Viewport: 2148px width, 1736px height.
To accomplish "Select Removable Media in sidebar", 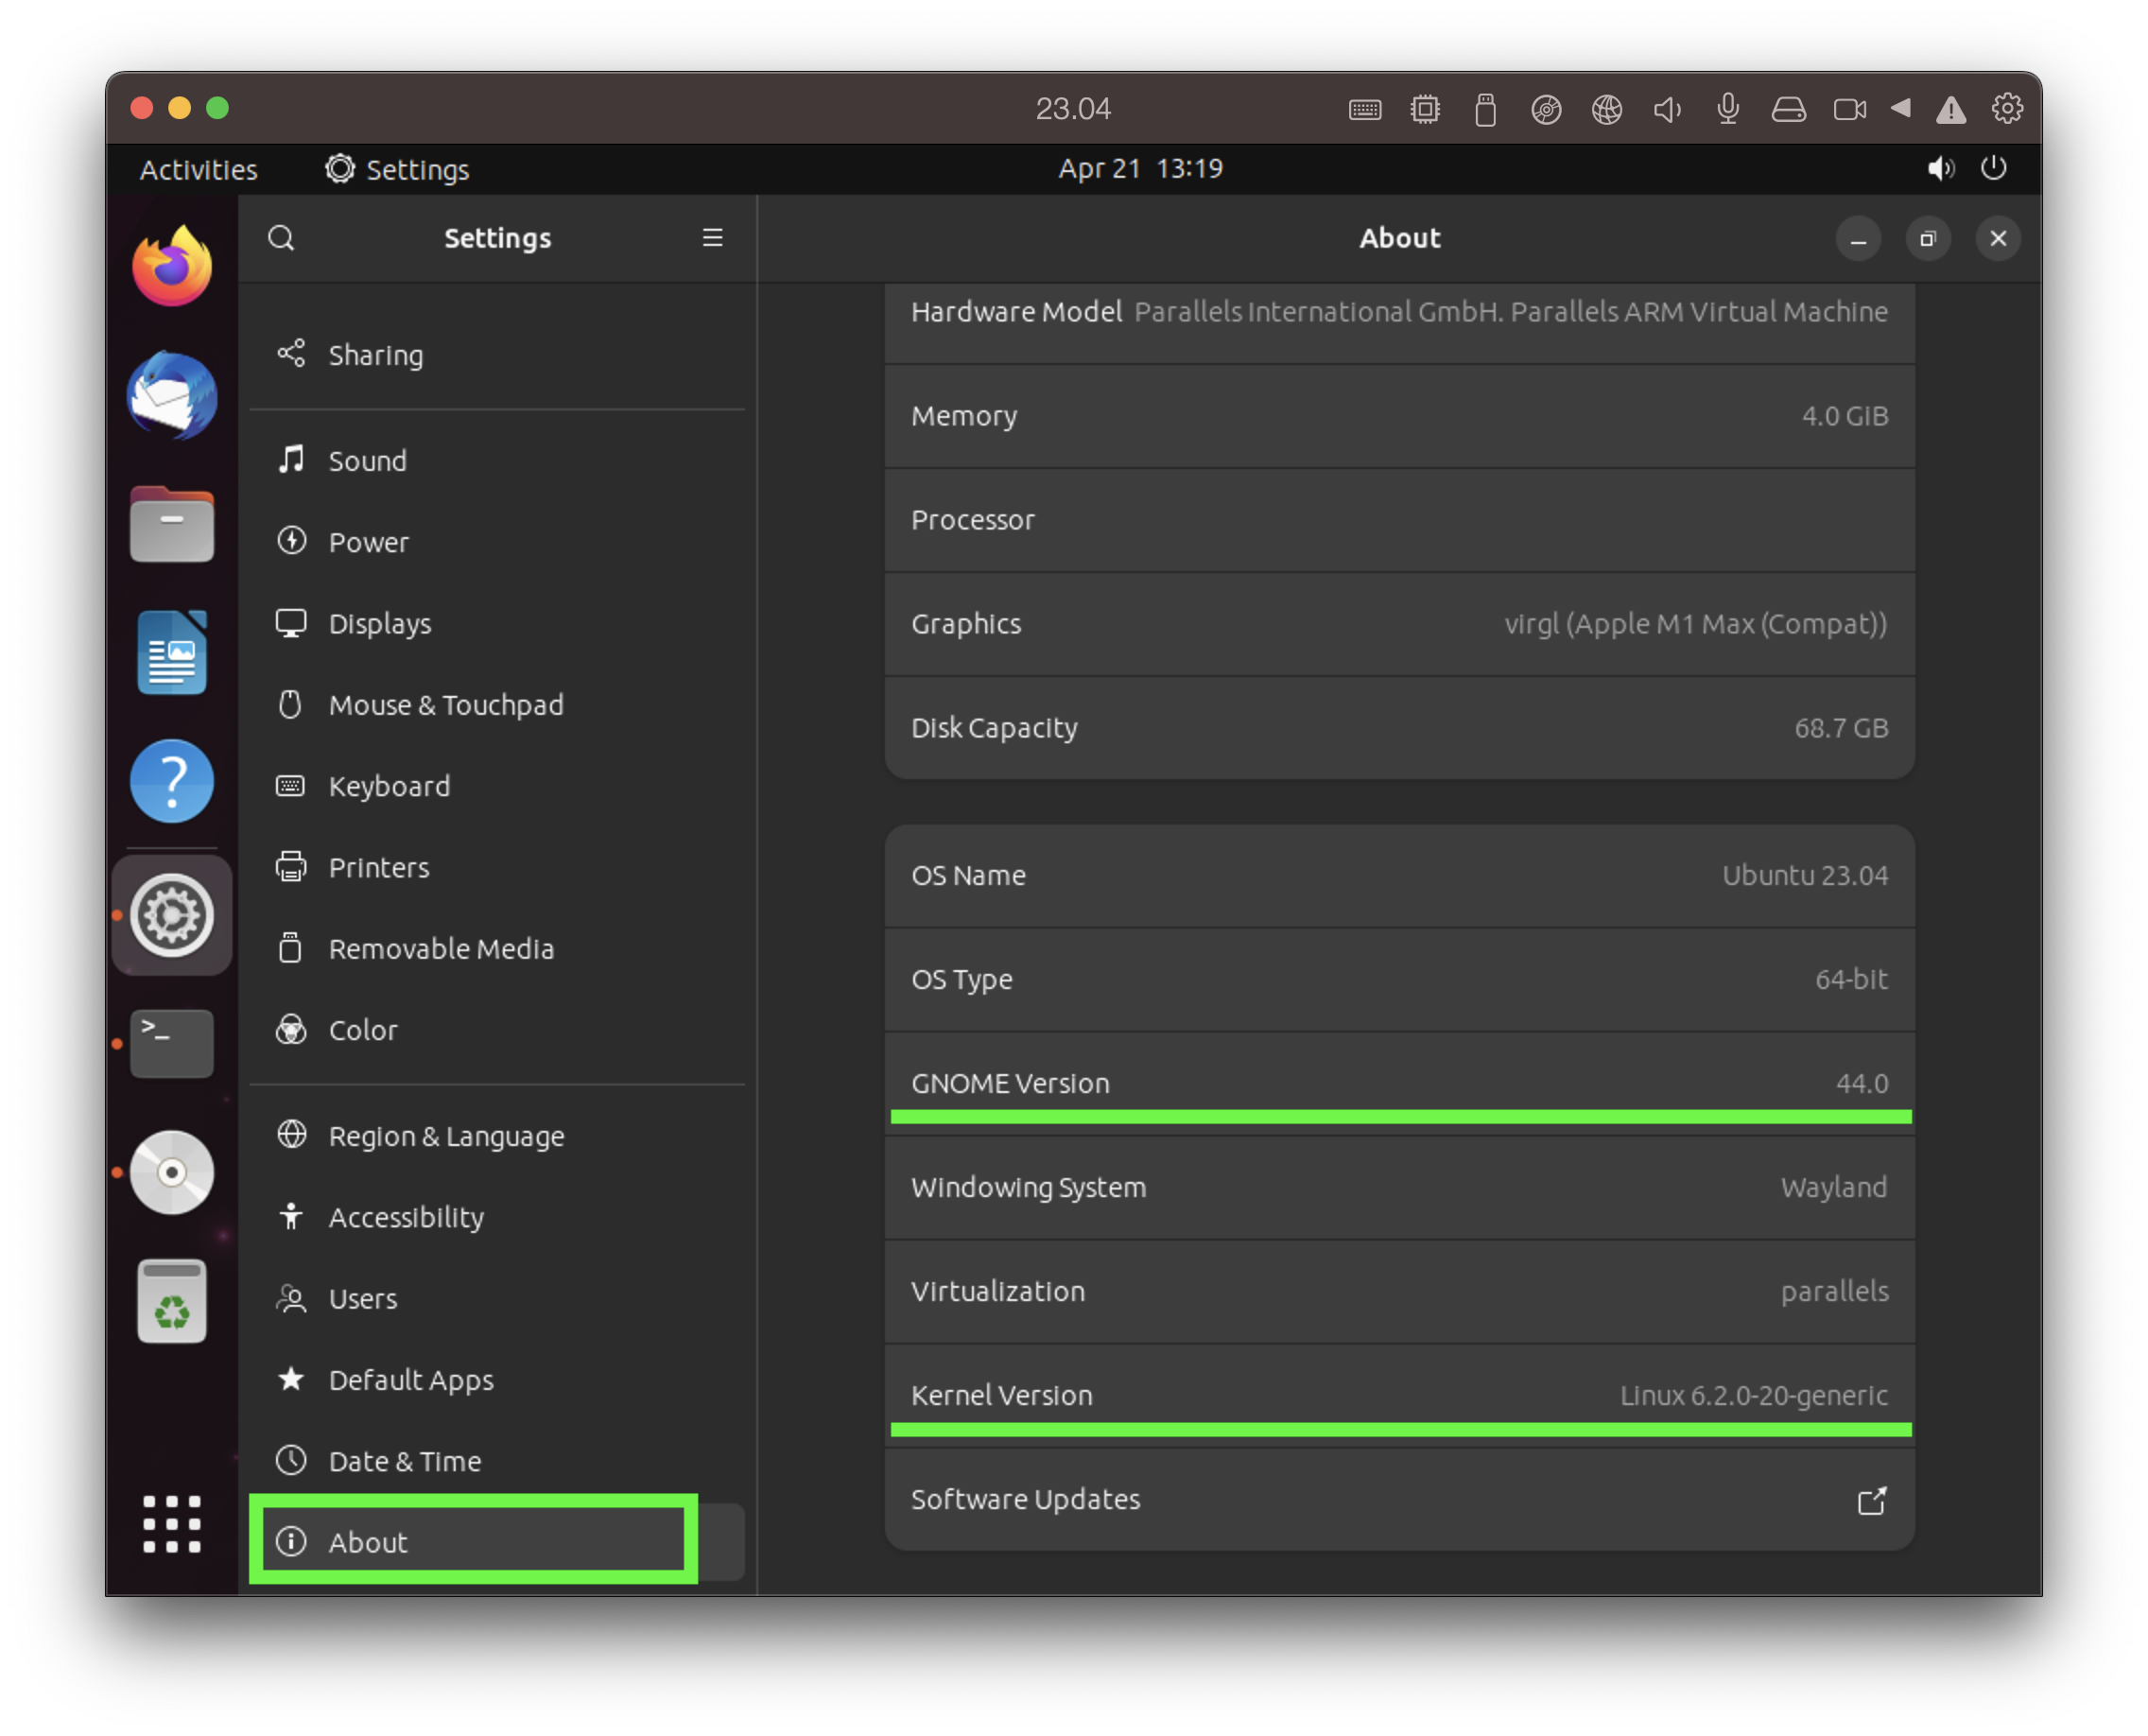I will point(497,949).
